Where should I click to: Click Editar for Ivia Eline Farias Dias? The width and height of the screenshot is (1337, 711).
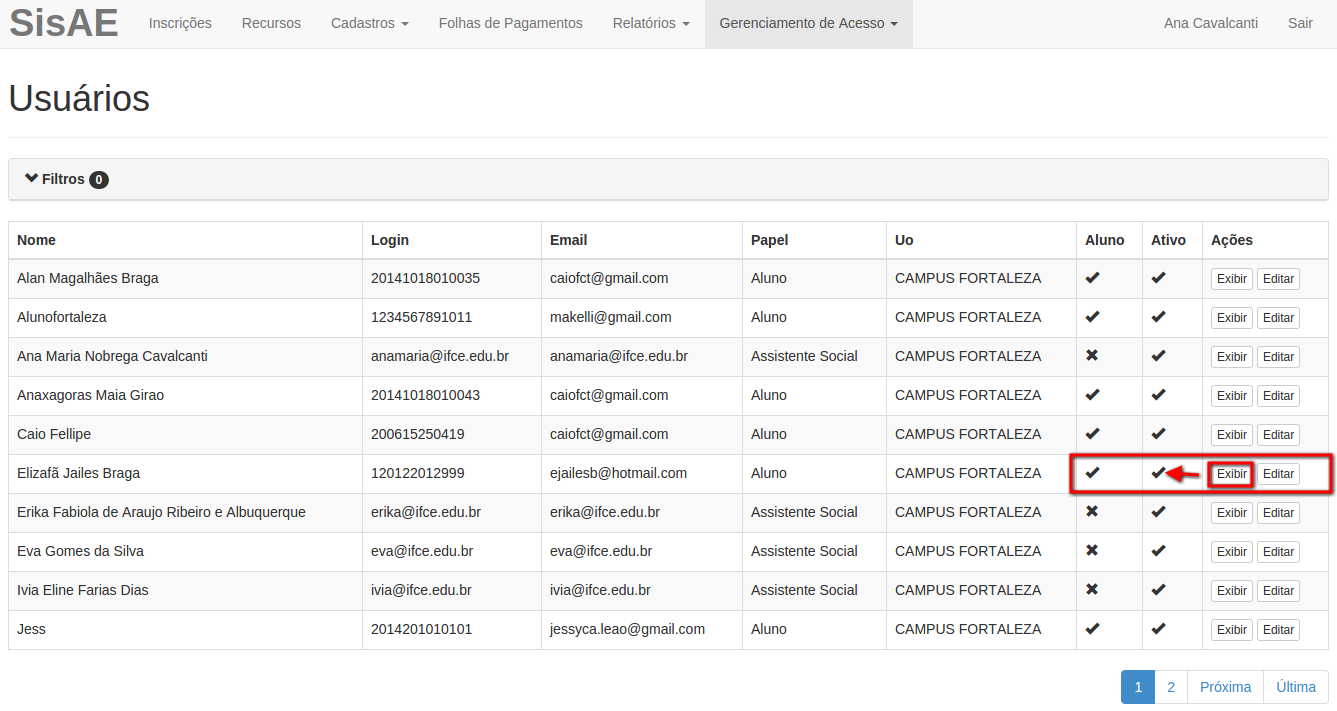coord(1278,591)
